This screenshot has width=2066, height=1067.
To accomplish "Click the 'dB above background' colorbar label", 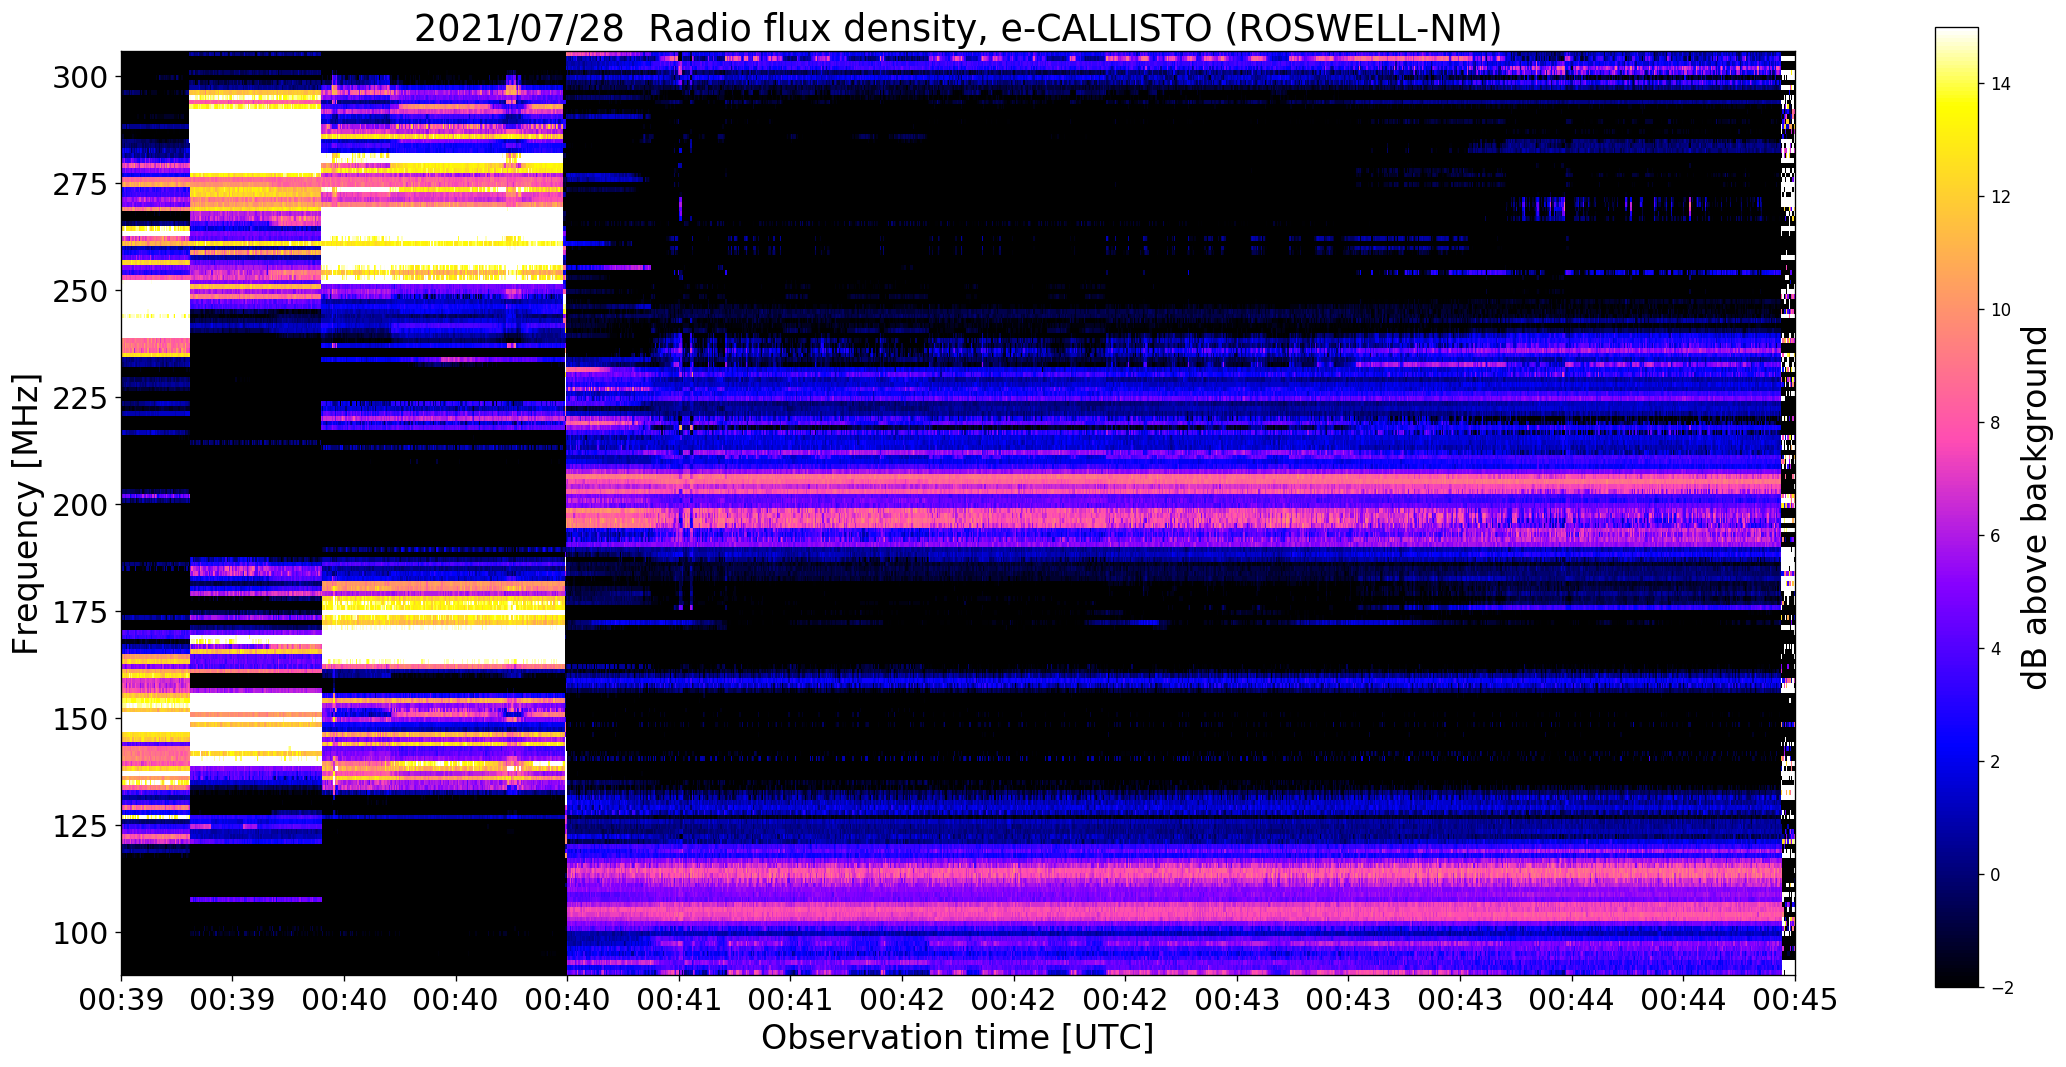I will click(x=2035, y=508).
